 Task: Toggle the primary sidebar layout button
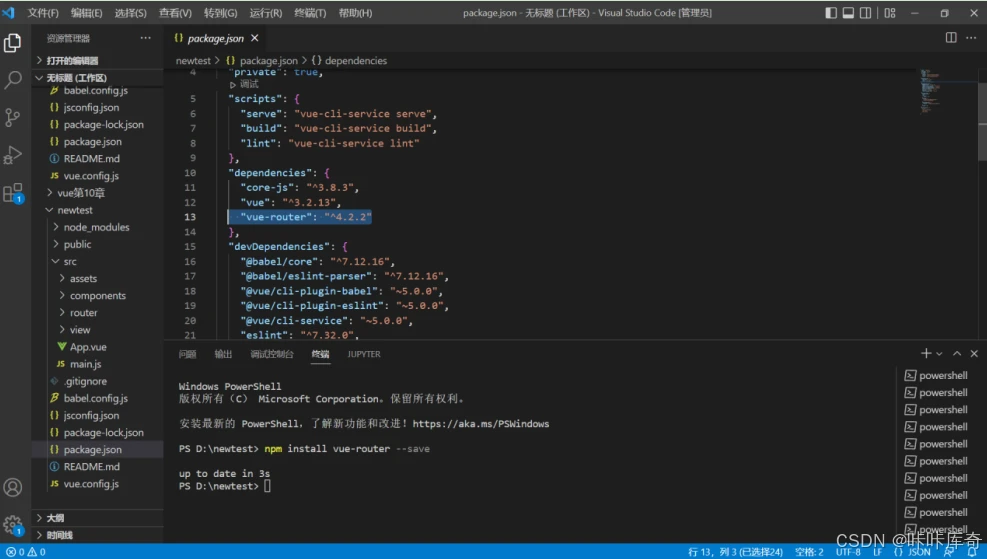831,13
